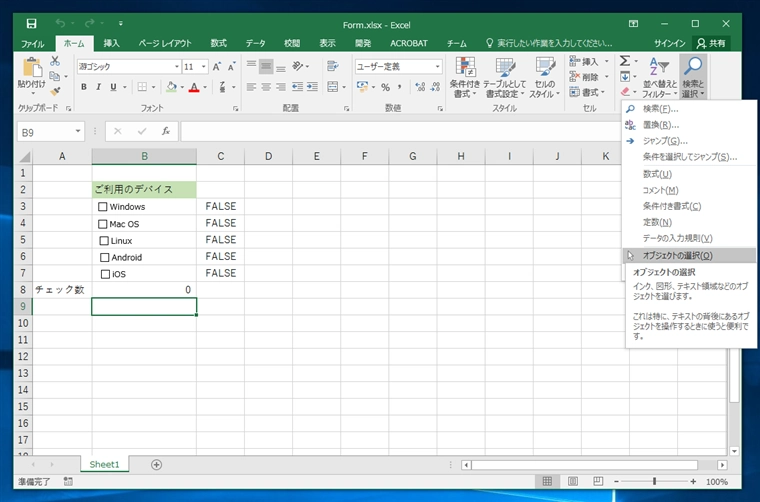This screenshot has width=760, height=502.
Task: Click the formula bar input field
Action: click(400, 131)
